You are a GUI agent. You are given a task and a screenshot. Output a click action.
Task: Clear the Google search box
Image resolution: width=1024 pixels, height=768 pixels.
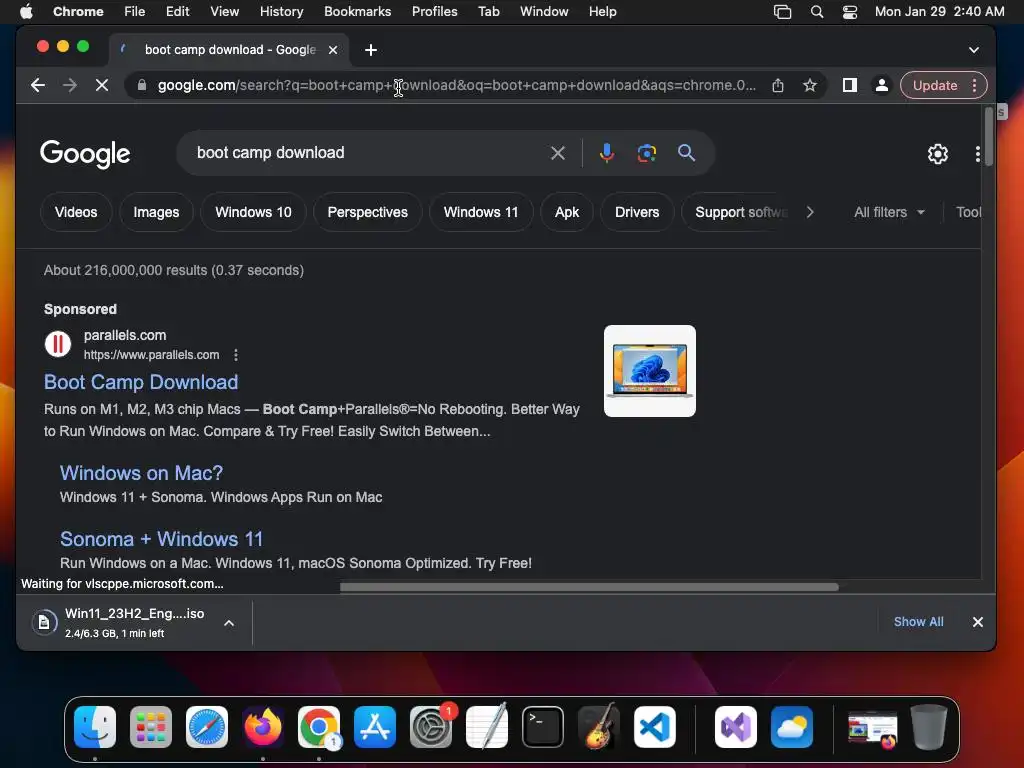click(x=558, y=153)
